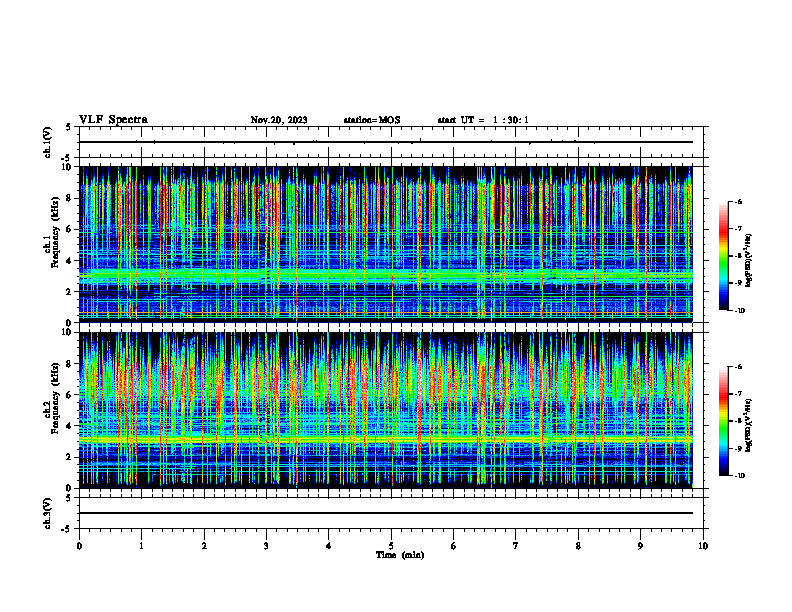Click the "station=MOS" header label
This screenshot has height=612, width=792.
tap(372, 120)
